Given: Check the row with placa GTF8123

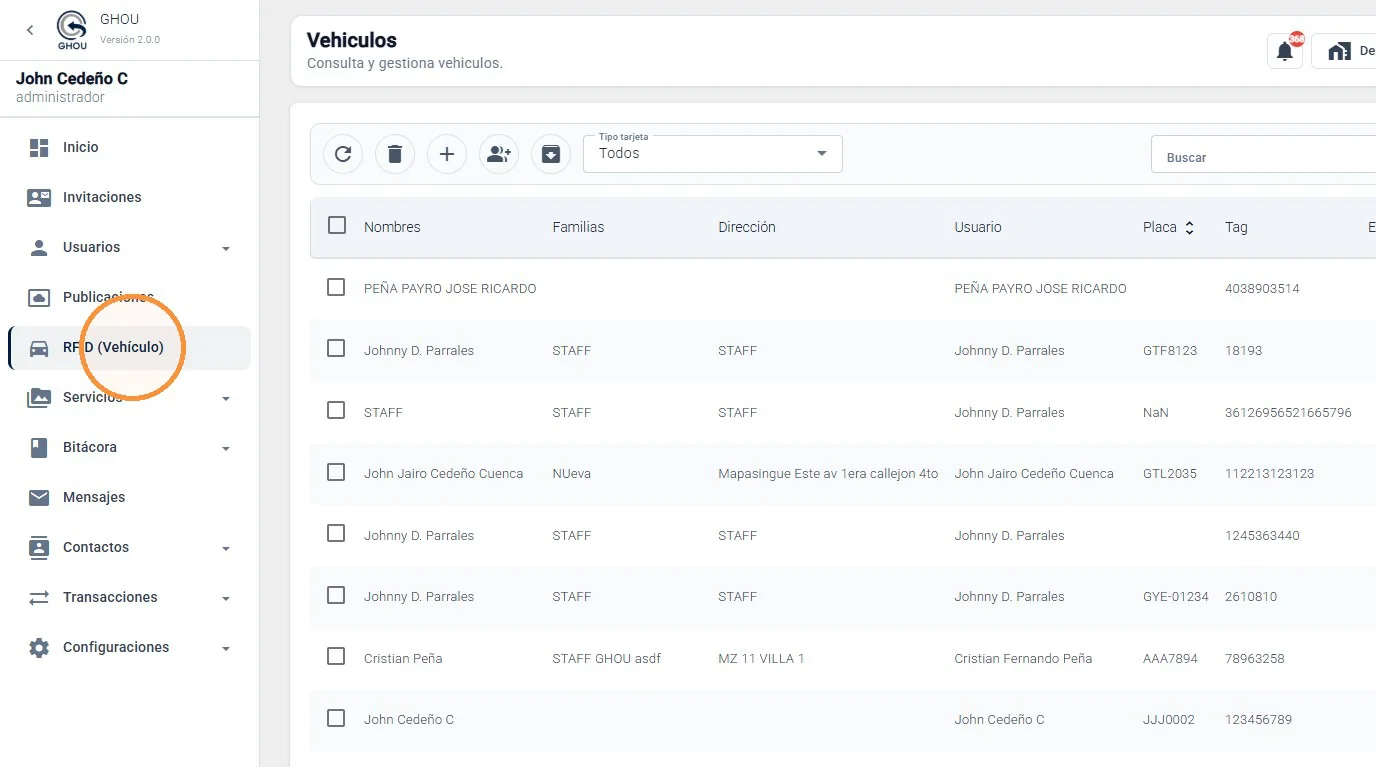Looking at the screenshot, I should tap(336, 348).
